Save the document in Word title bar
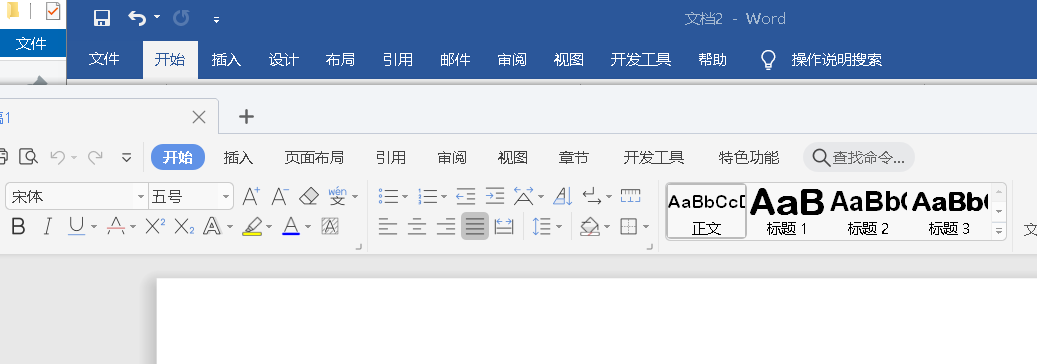Viewport: 1037px width, 364px height. 102,18
